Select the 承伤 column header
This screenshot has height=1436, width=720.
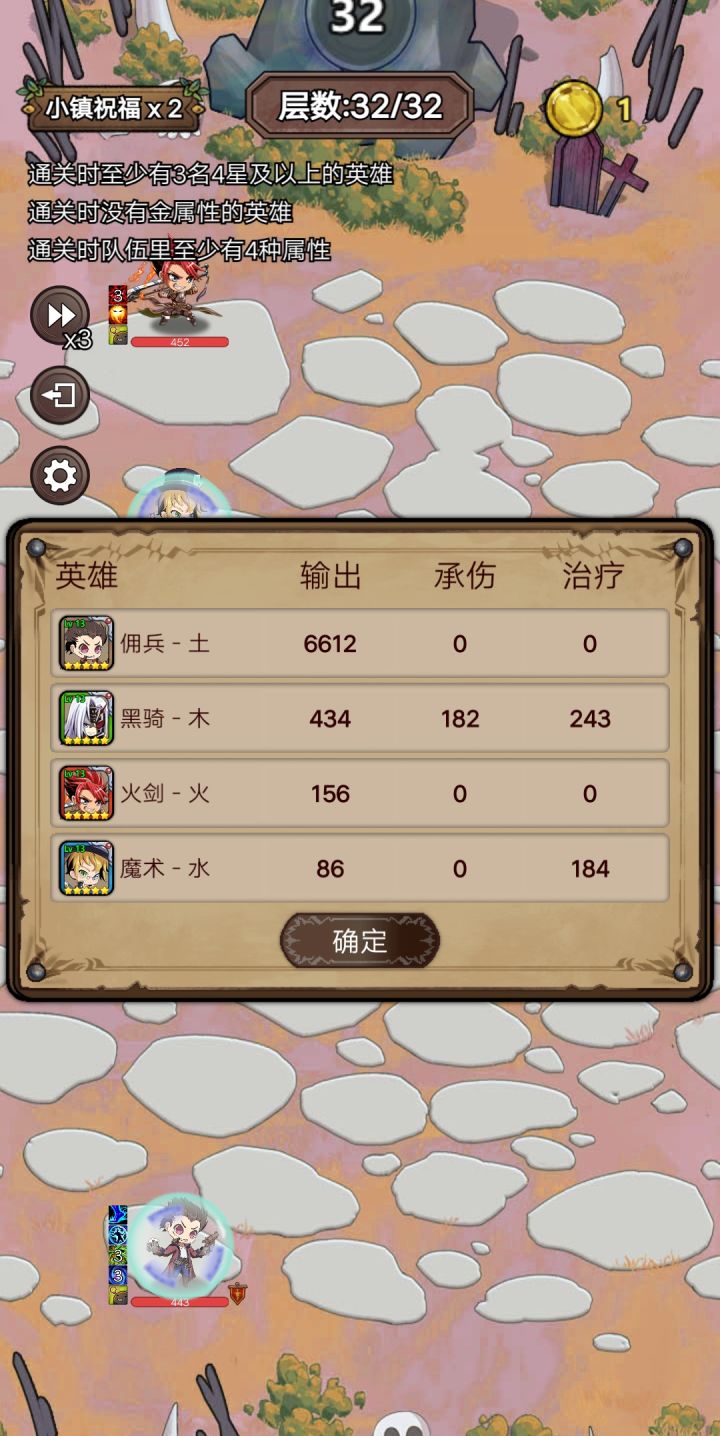pos(464,575)
